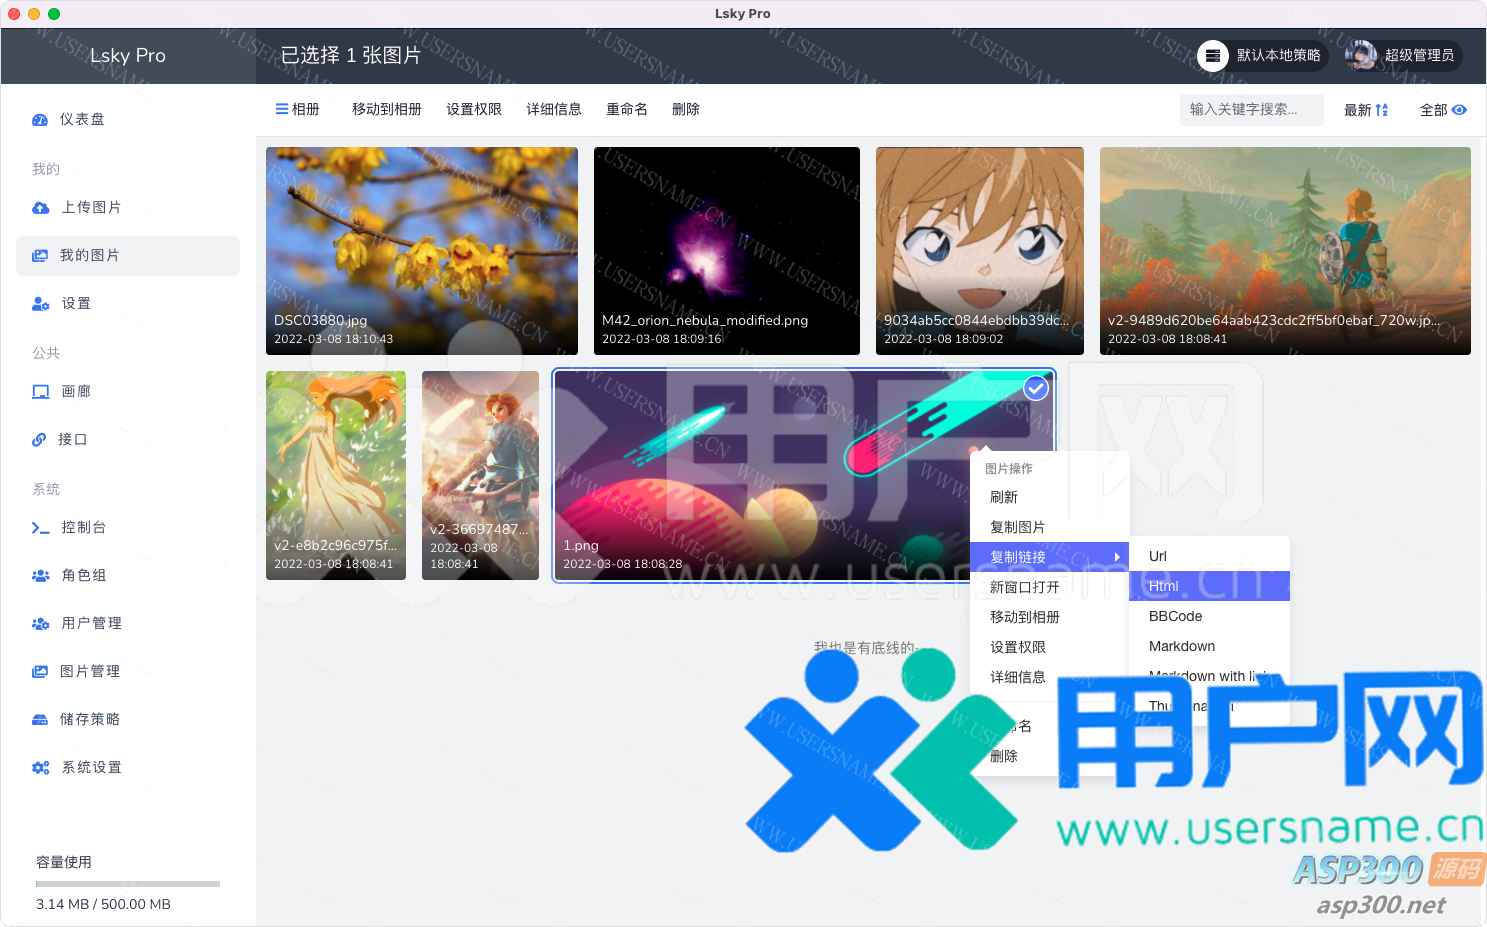Screen dimensions: 1487x927
Task: Click the 已选择 1 张图片 header text
Action: [x=350, y=56]
